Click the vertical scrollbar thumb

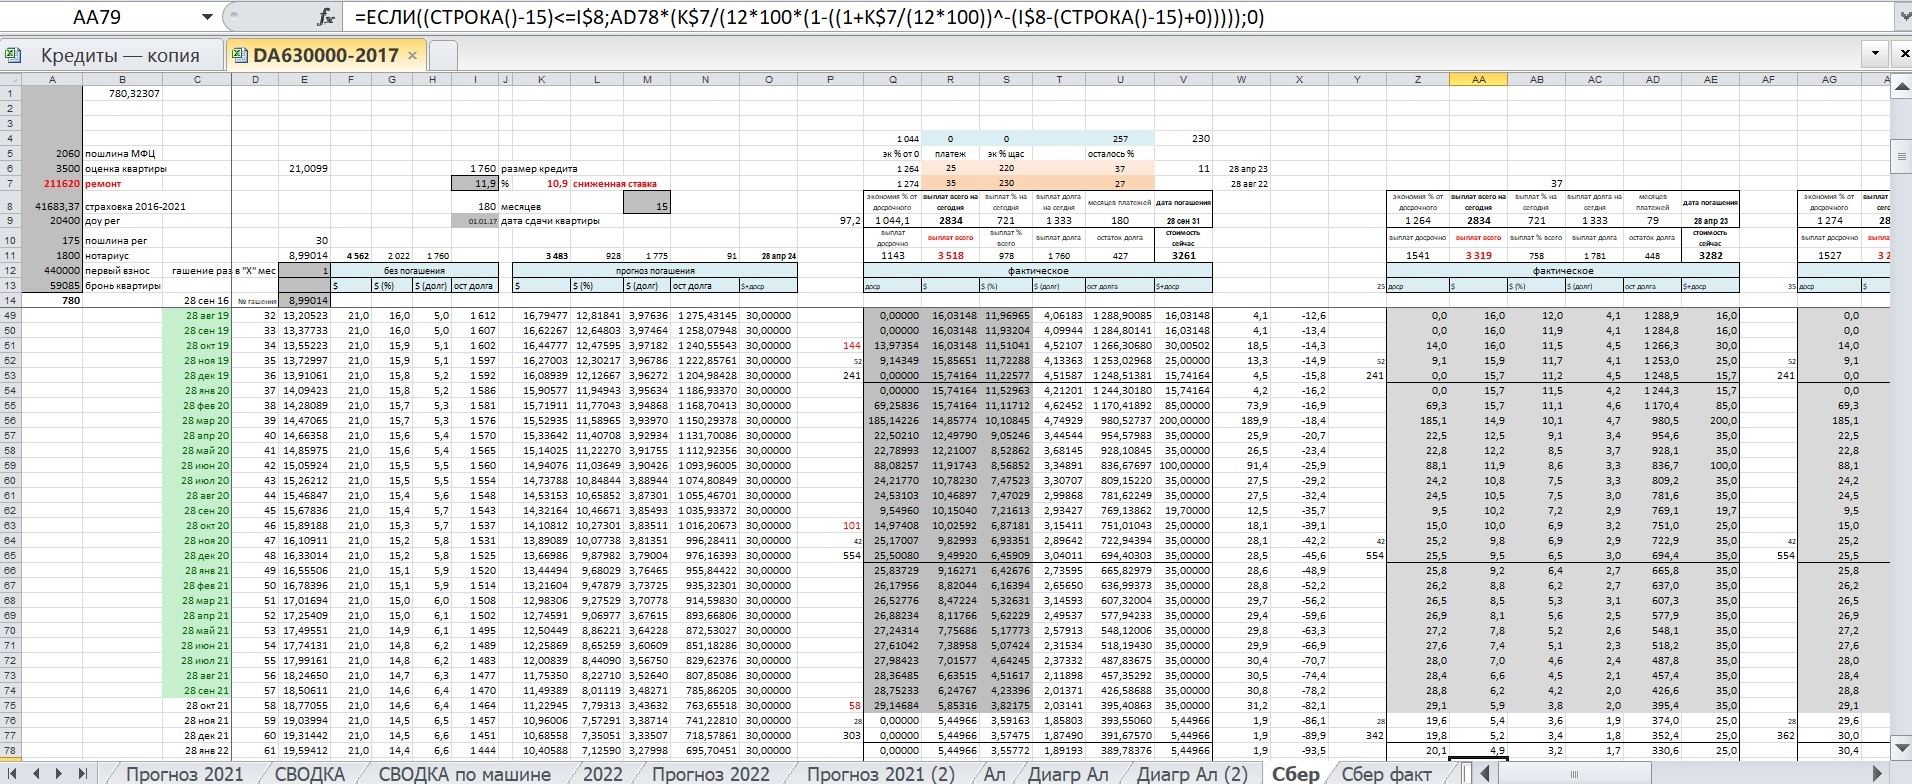pyautogui.click(x=1902, y=156)
